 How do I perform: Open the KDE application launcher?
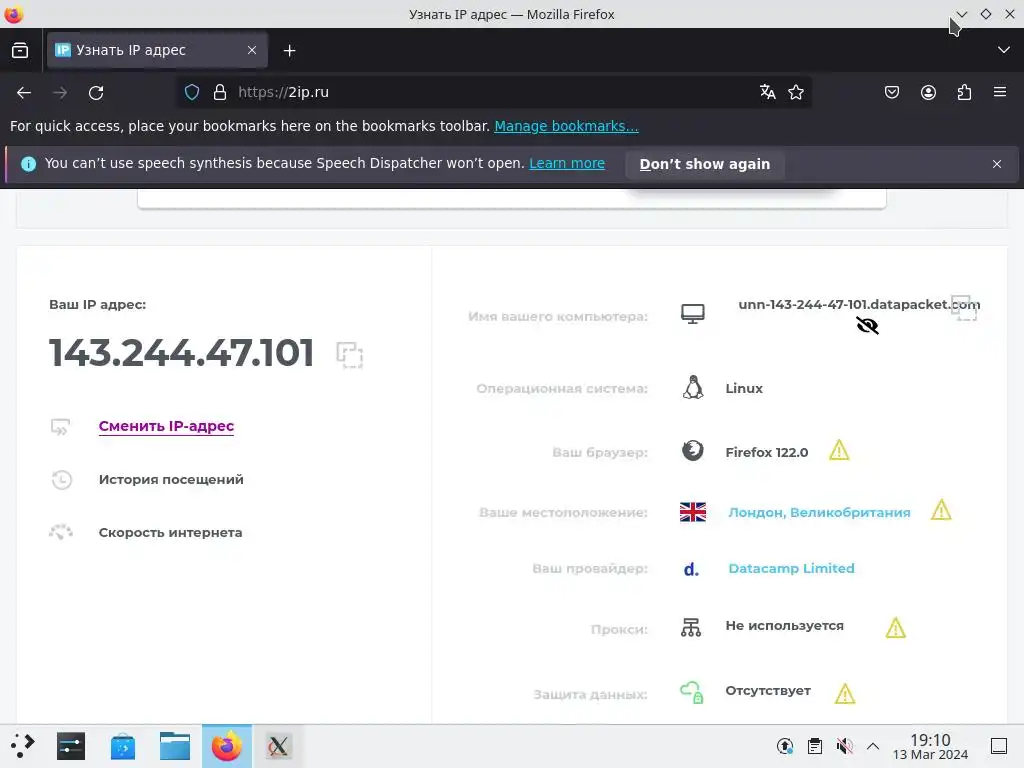[x=22, y=746]
